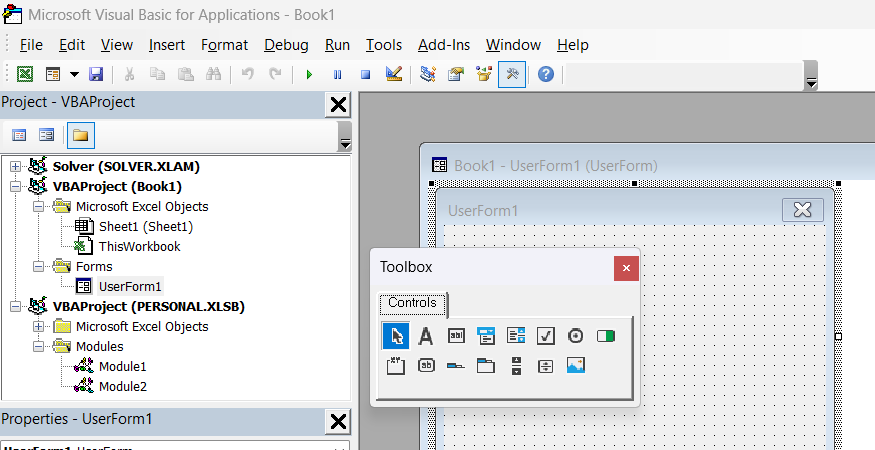Open the Object Browser toolbar icon
This screenshot has height=450, width=875.
pos(484,74)
